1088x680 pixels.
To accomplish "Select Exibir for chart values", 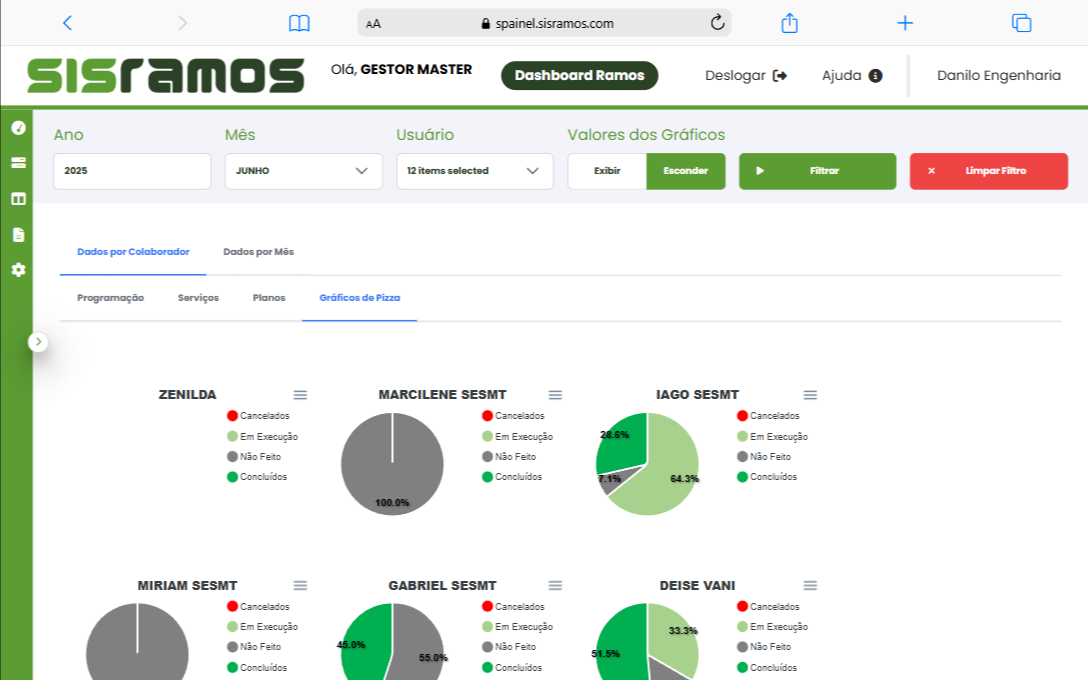I will [607, 171].
